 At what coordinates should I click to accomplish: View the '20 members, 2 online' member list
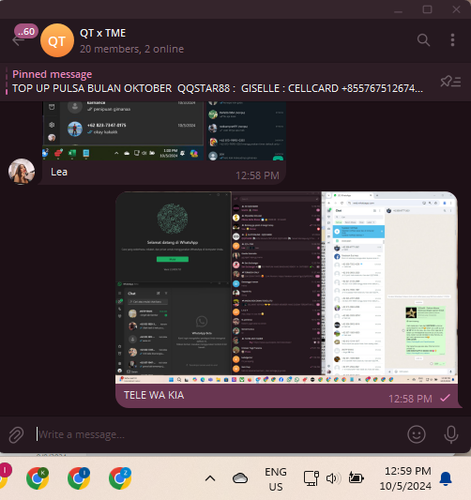132,49
